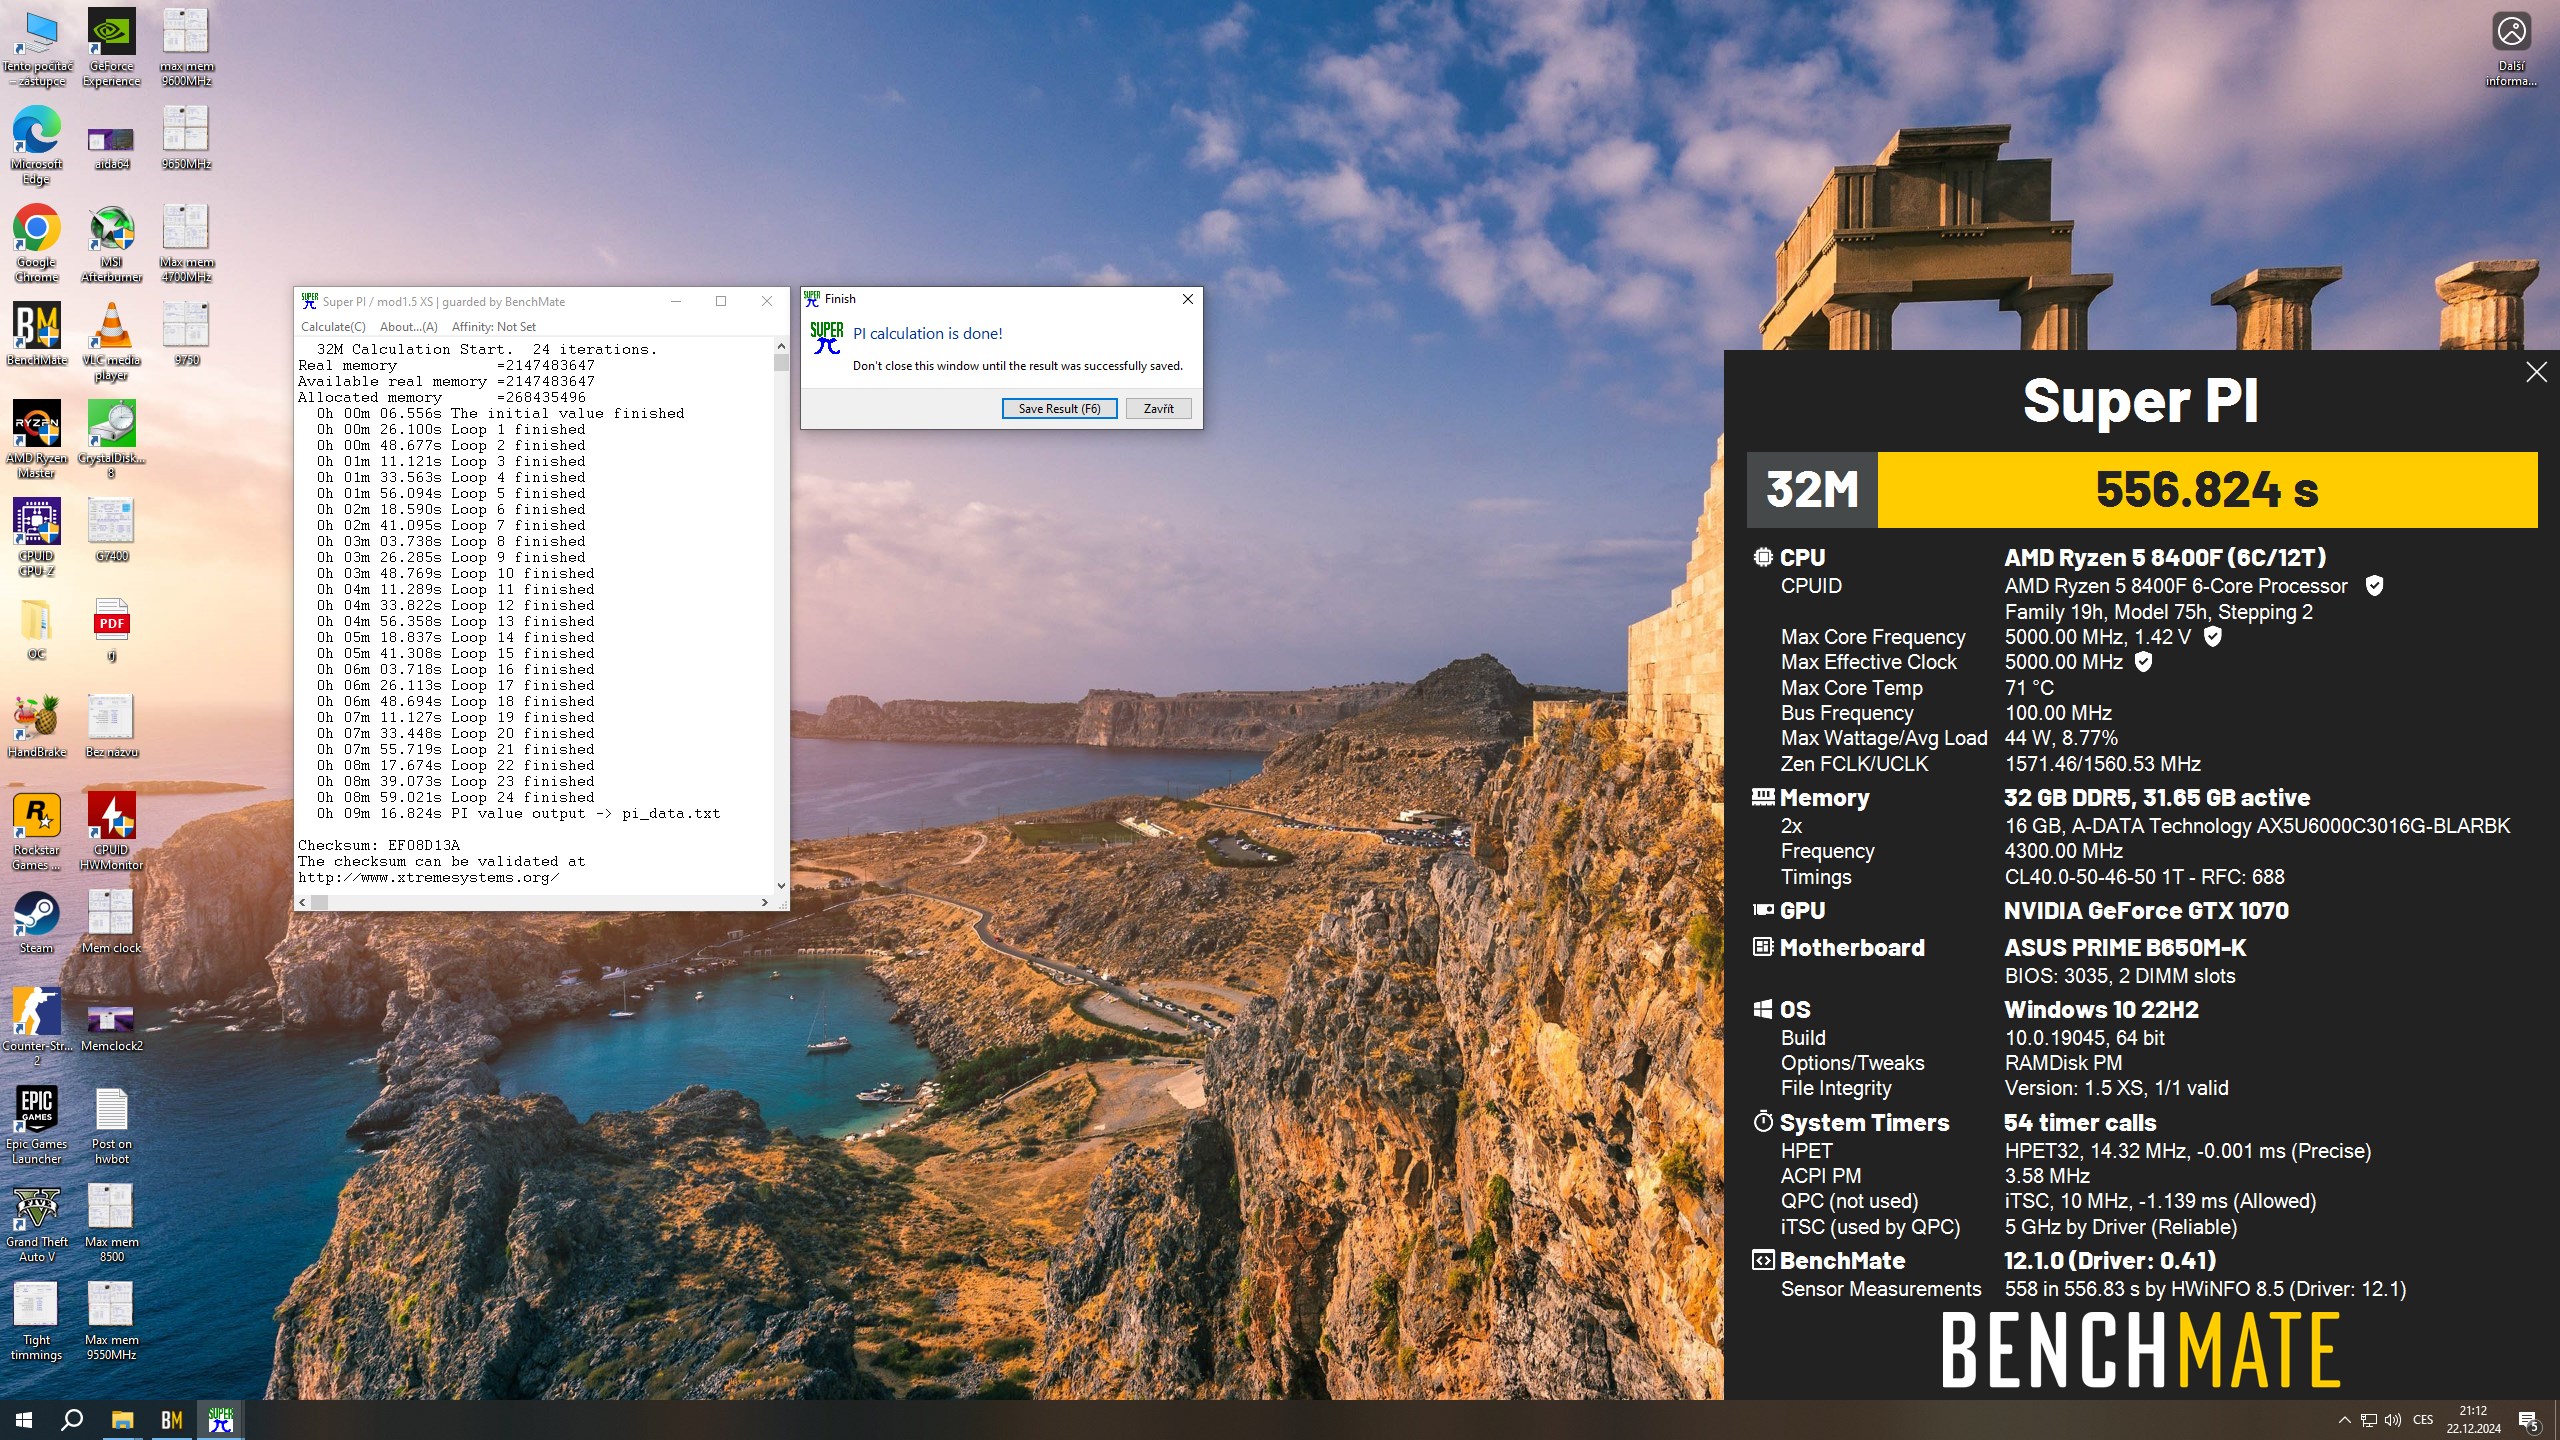The width and height of the screenshot is (2560, 1440).
Task: Click the 'NVIDIA GeForce GTX 1070' text
Action: pos(2146,910)
